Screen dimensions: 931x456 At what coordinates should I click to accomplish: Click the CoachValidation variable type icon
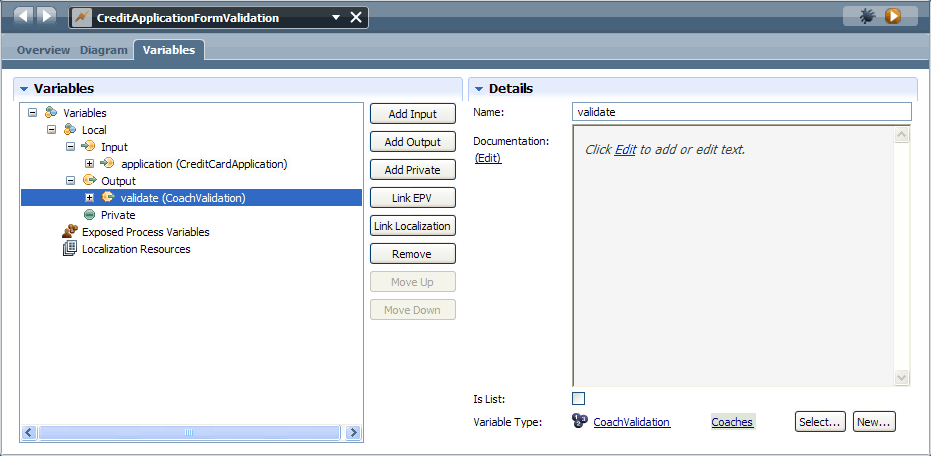pos(580,421)
